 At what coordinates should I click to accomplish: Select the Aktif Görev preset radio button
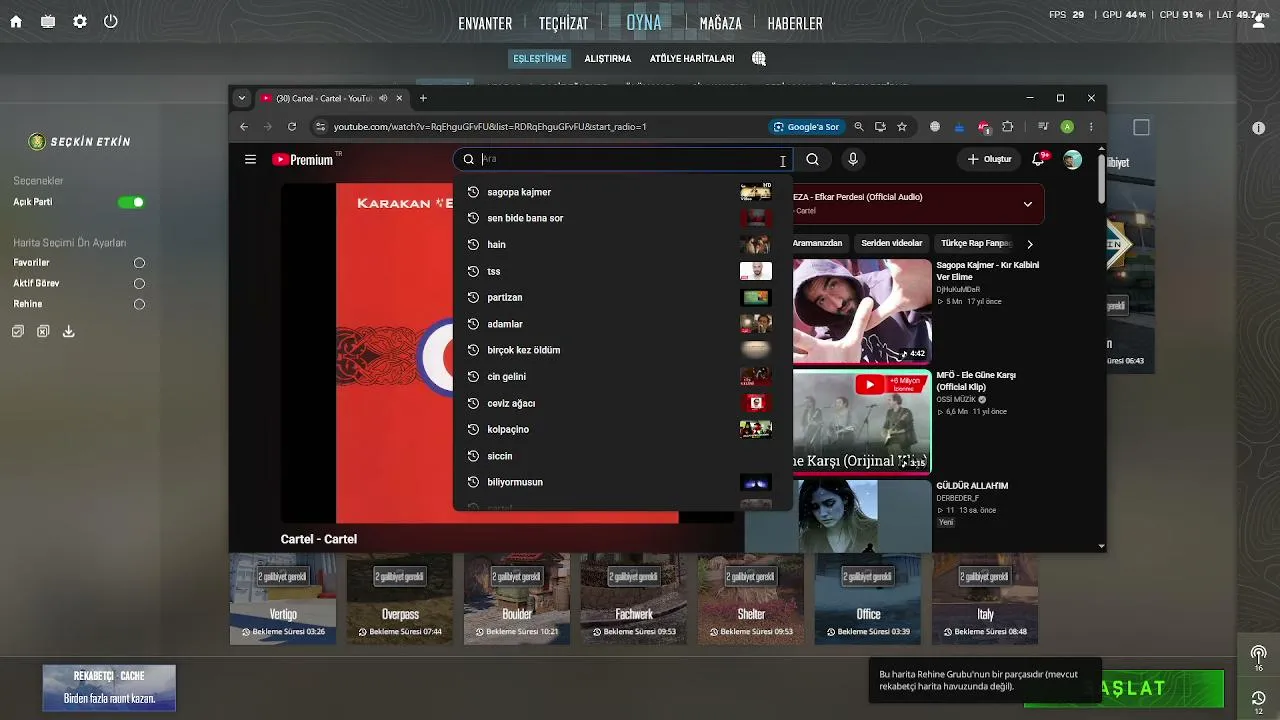139,284
